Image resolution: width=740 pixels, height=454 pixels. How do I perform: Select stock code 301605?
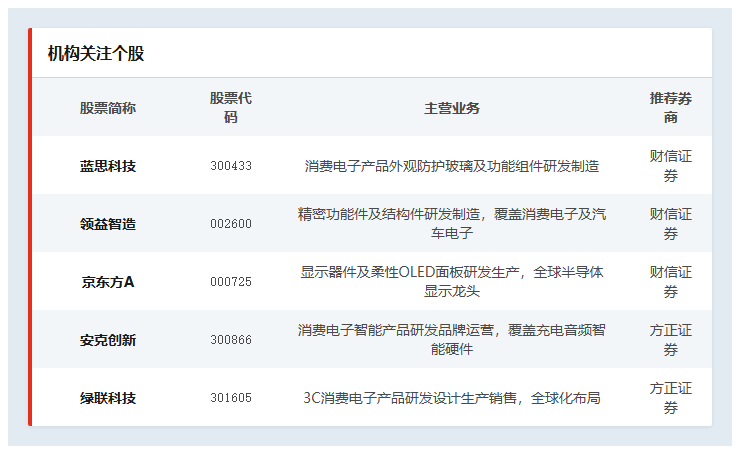231,398
